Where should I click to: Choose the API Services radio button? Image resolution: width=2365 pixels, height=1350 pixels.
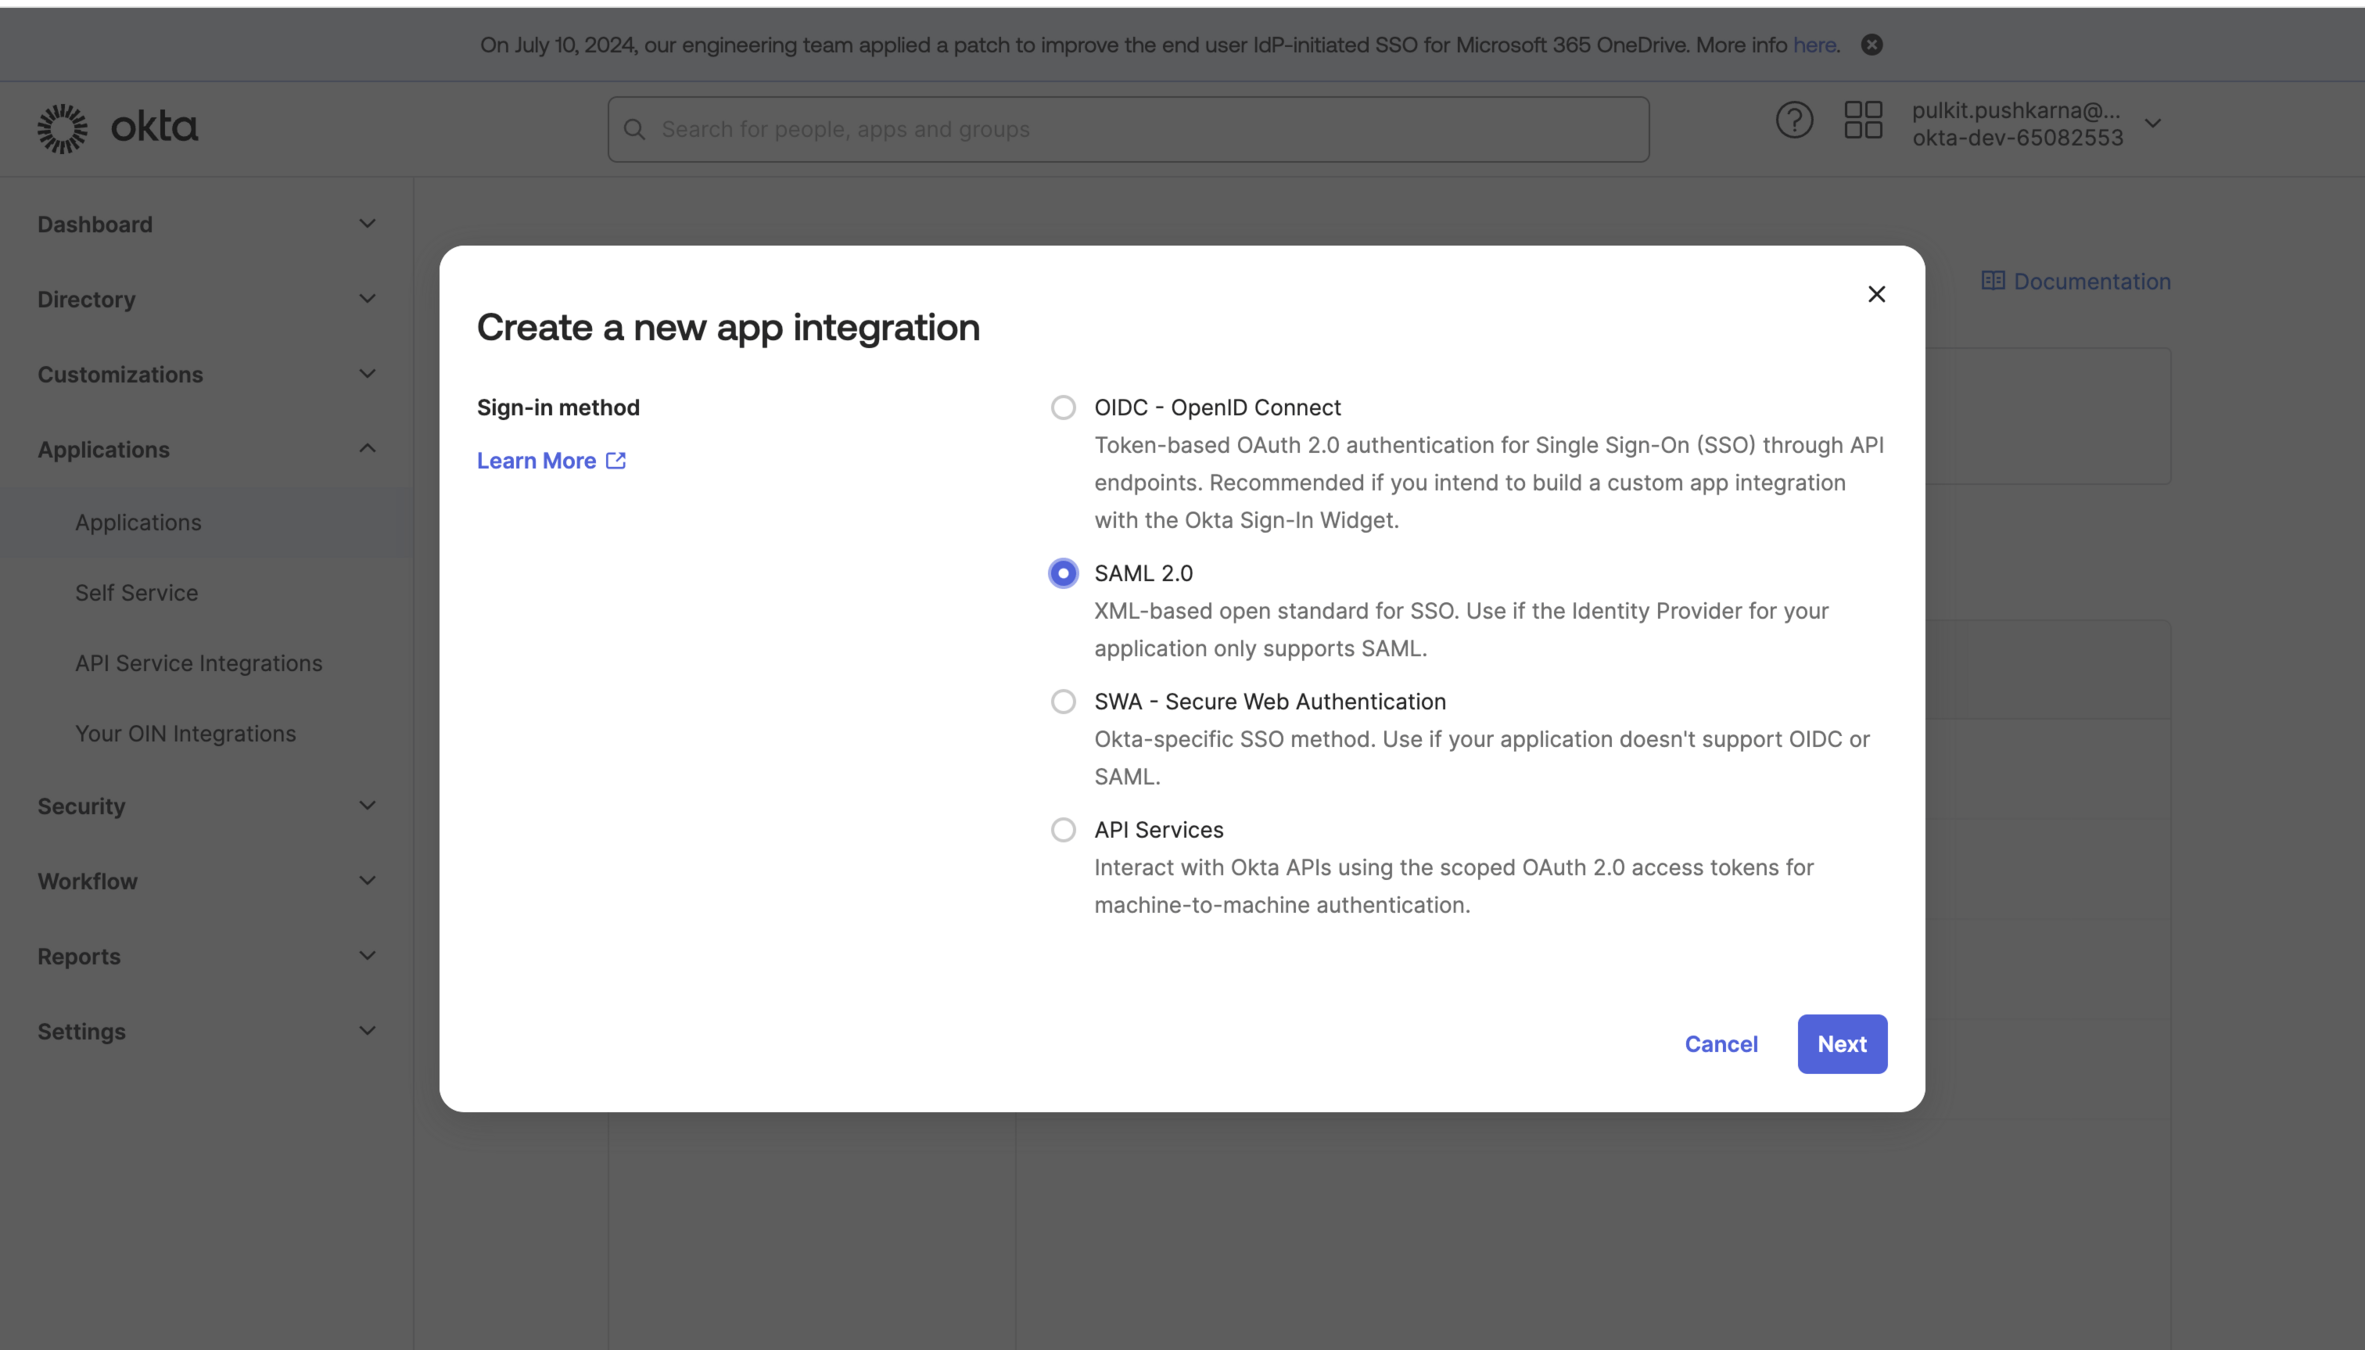click(x=1063, y=829)
